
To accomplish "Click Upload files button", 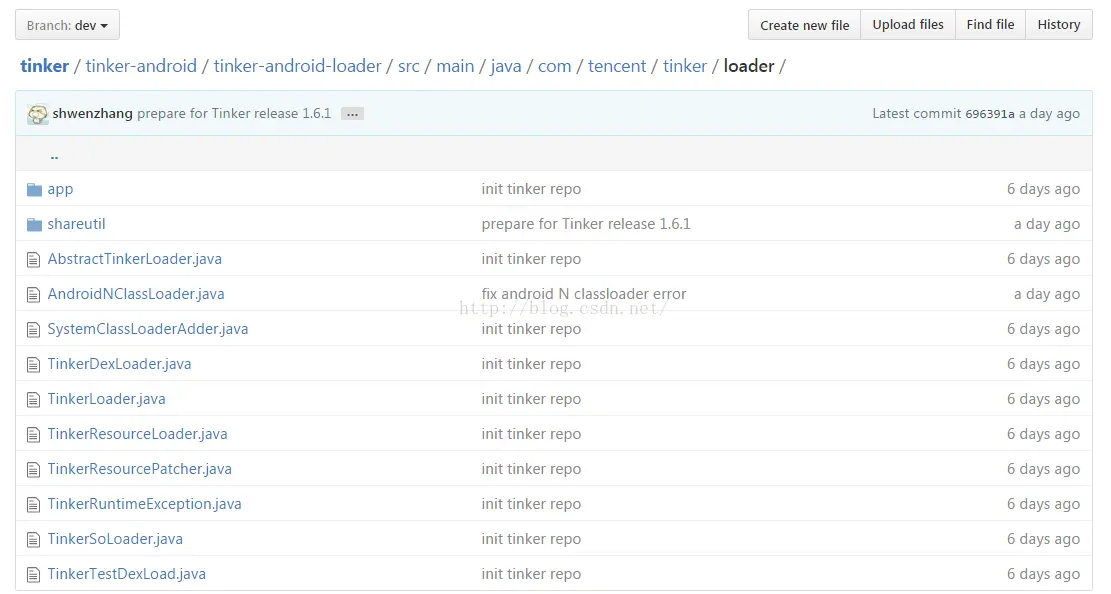I will [x=908, y=25].
